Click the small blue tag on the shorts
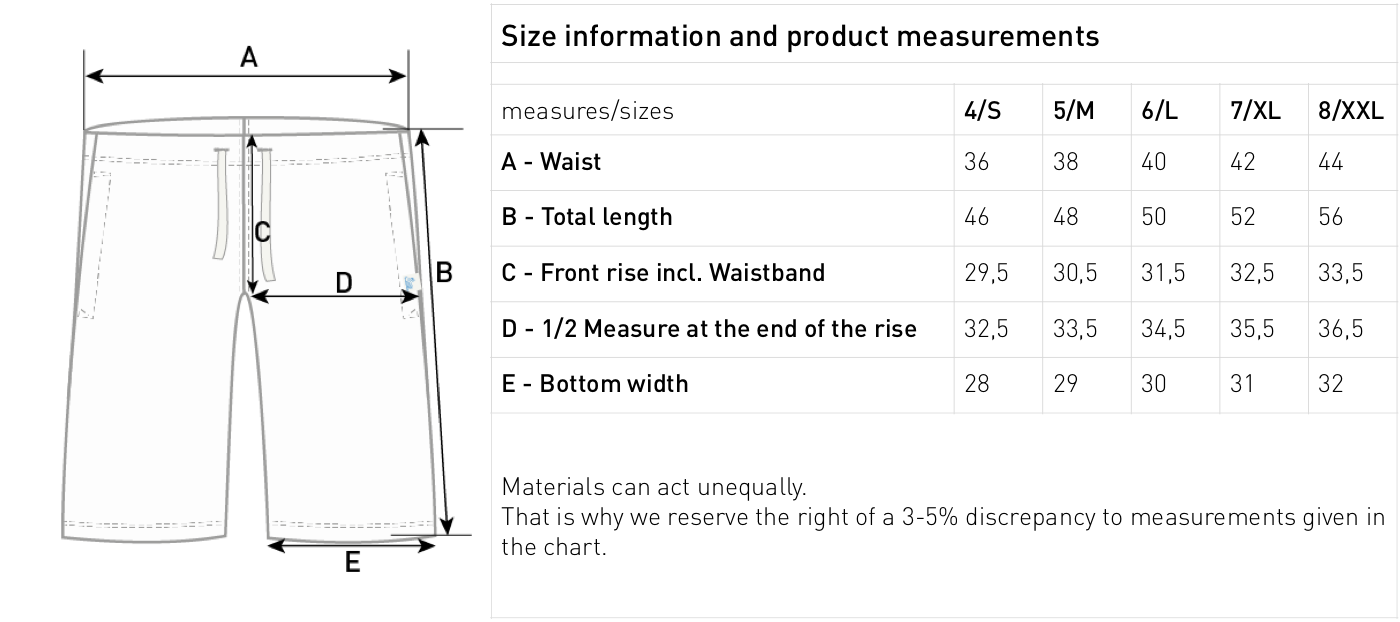Screen dimensions: 1400x622 (410, 285)
